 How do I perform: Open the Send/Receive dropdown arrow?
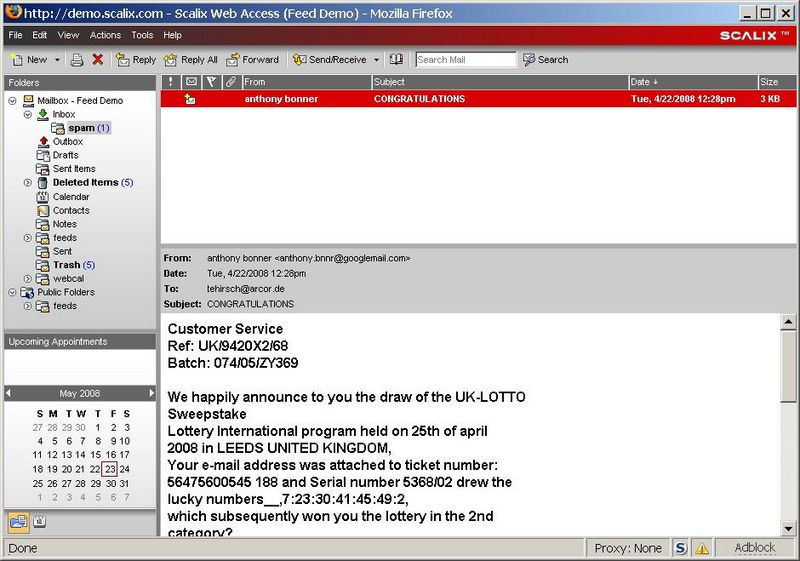[x=376, y=60]
